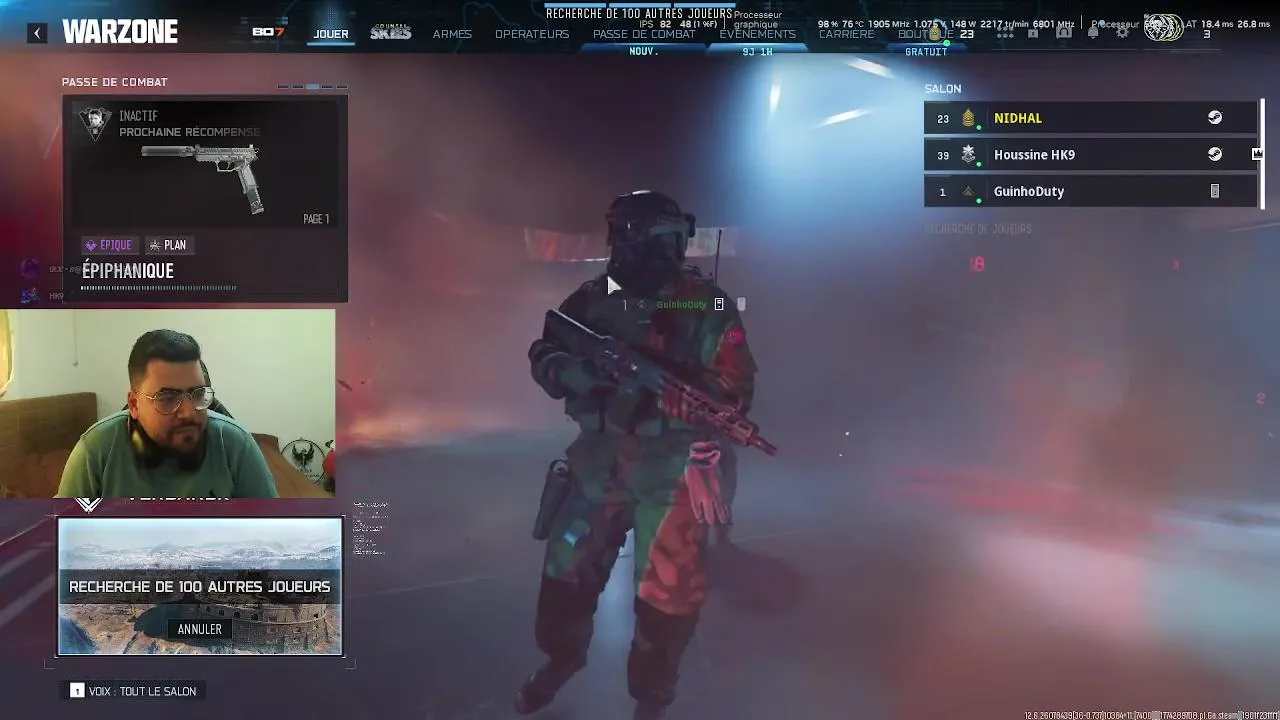1280x720 pixels.
Task: Open the OPÉRATEURS tab
Action: 532,34
